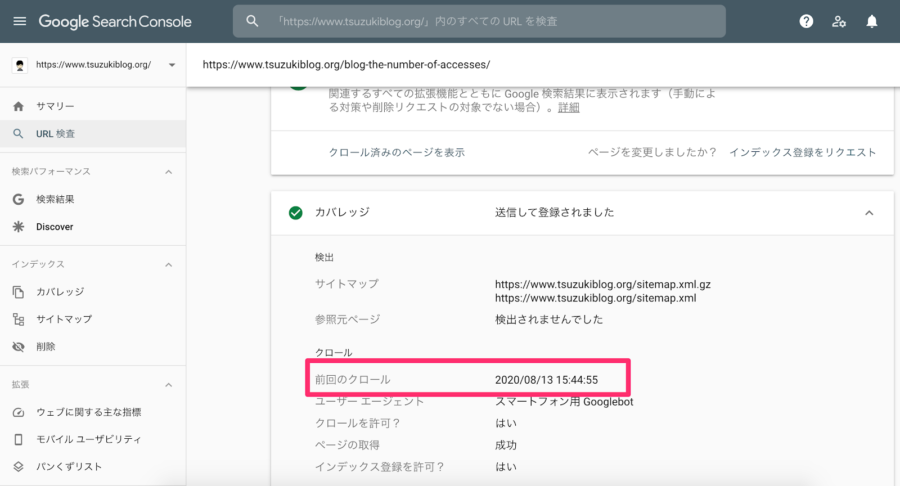Click the Google G icon beside 検索結果
Image resolution: width=900 pixels, height=486 pixels.
click(x=18, y=199)
